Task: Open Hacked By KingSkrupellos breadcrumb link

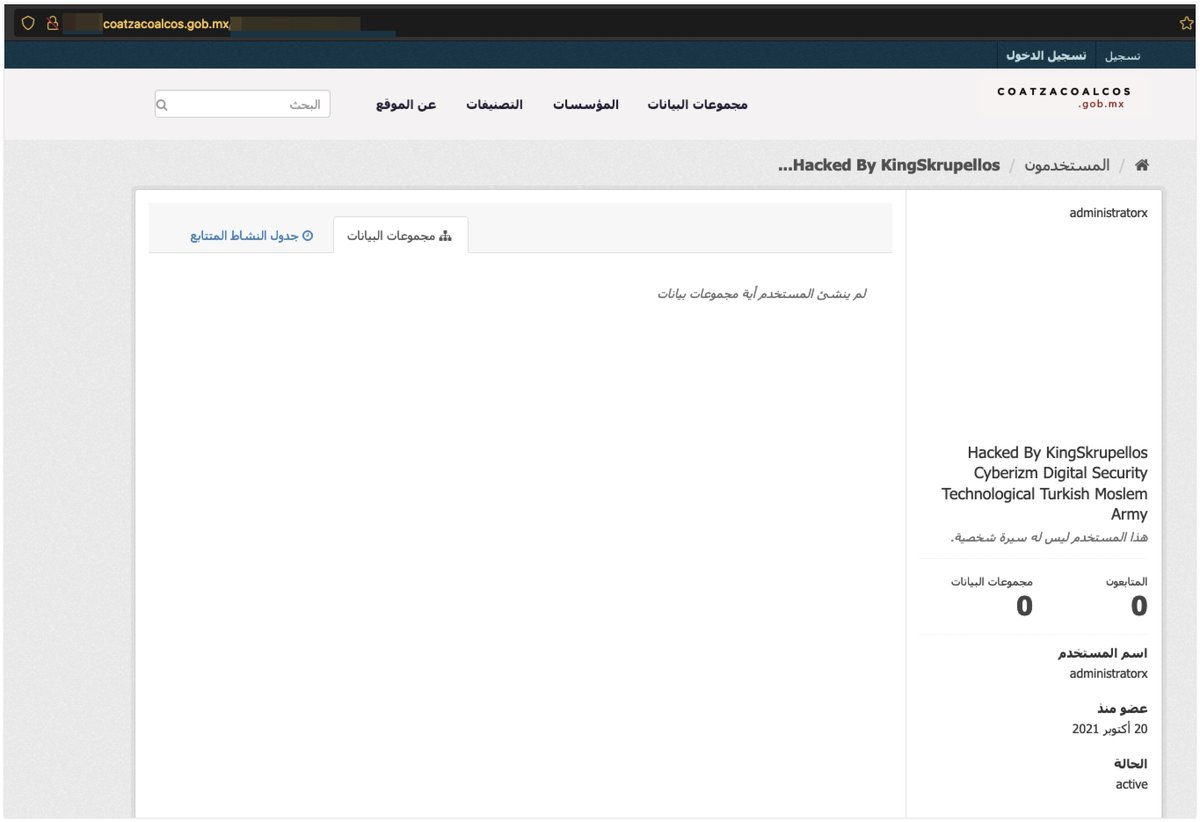Action: (x=888, y=165)
